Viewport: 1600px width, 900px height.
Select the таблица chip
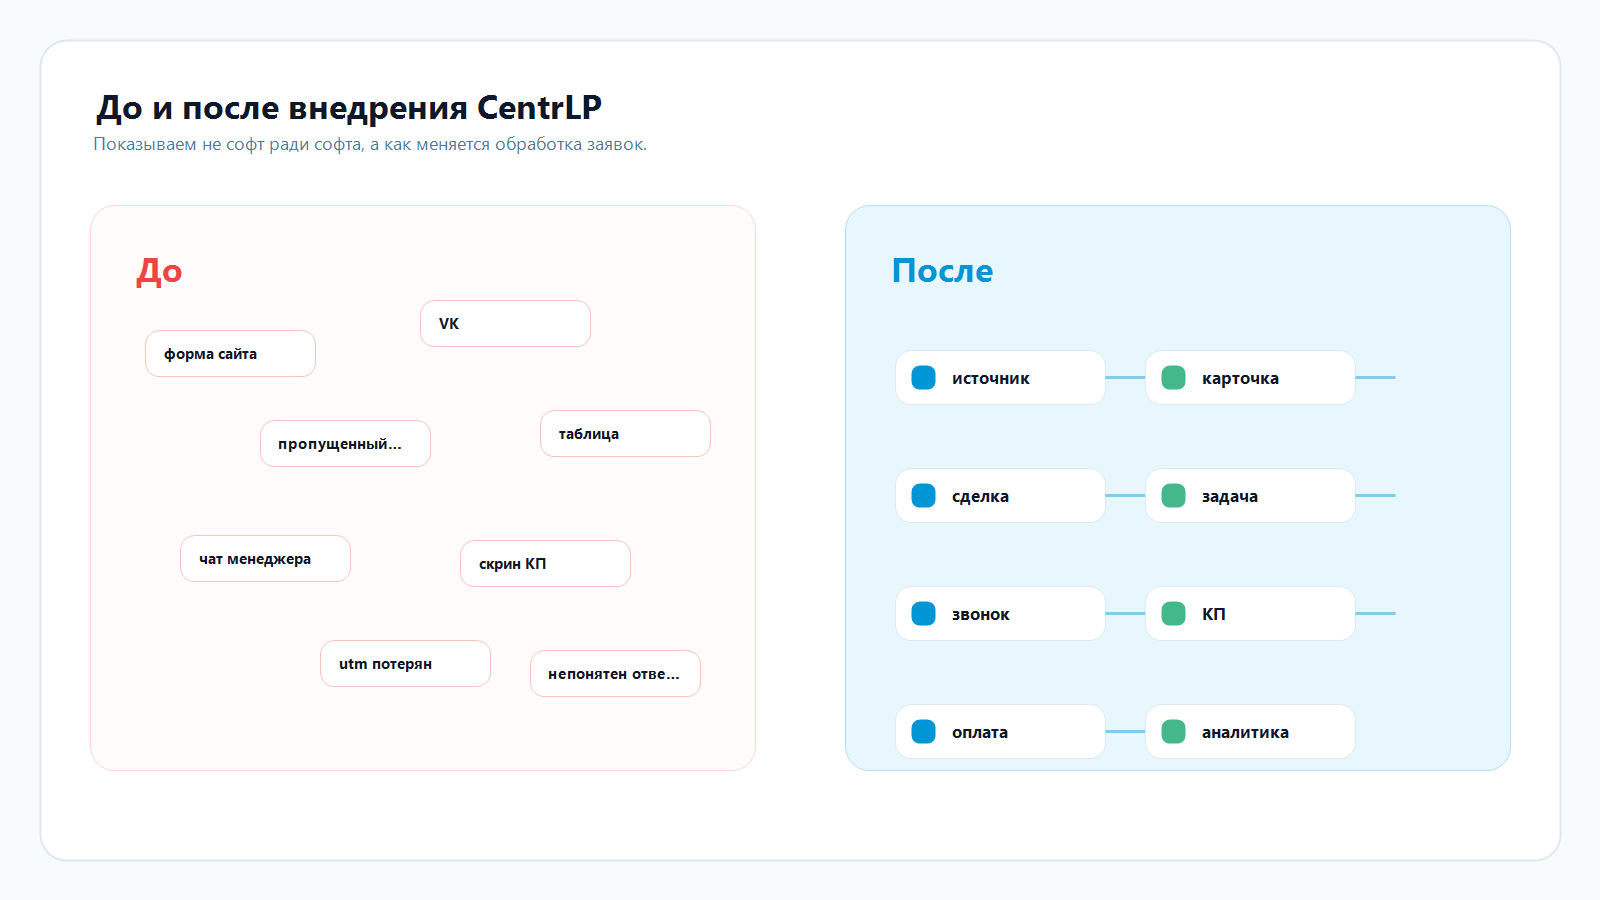click(625, 434)
